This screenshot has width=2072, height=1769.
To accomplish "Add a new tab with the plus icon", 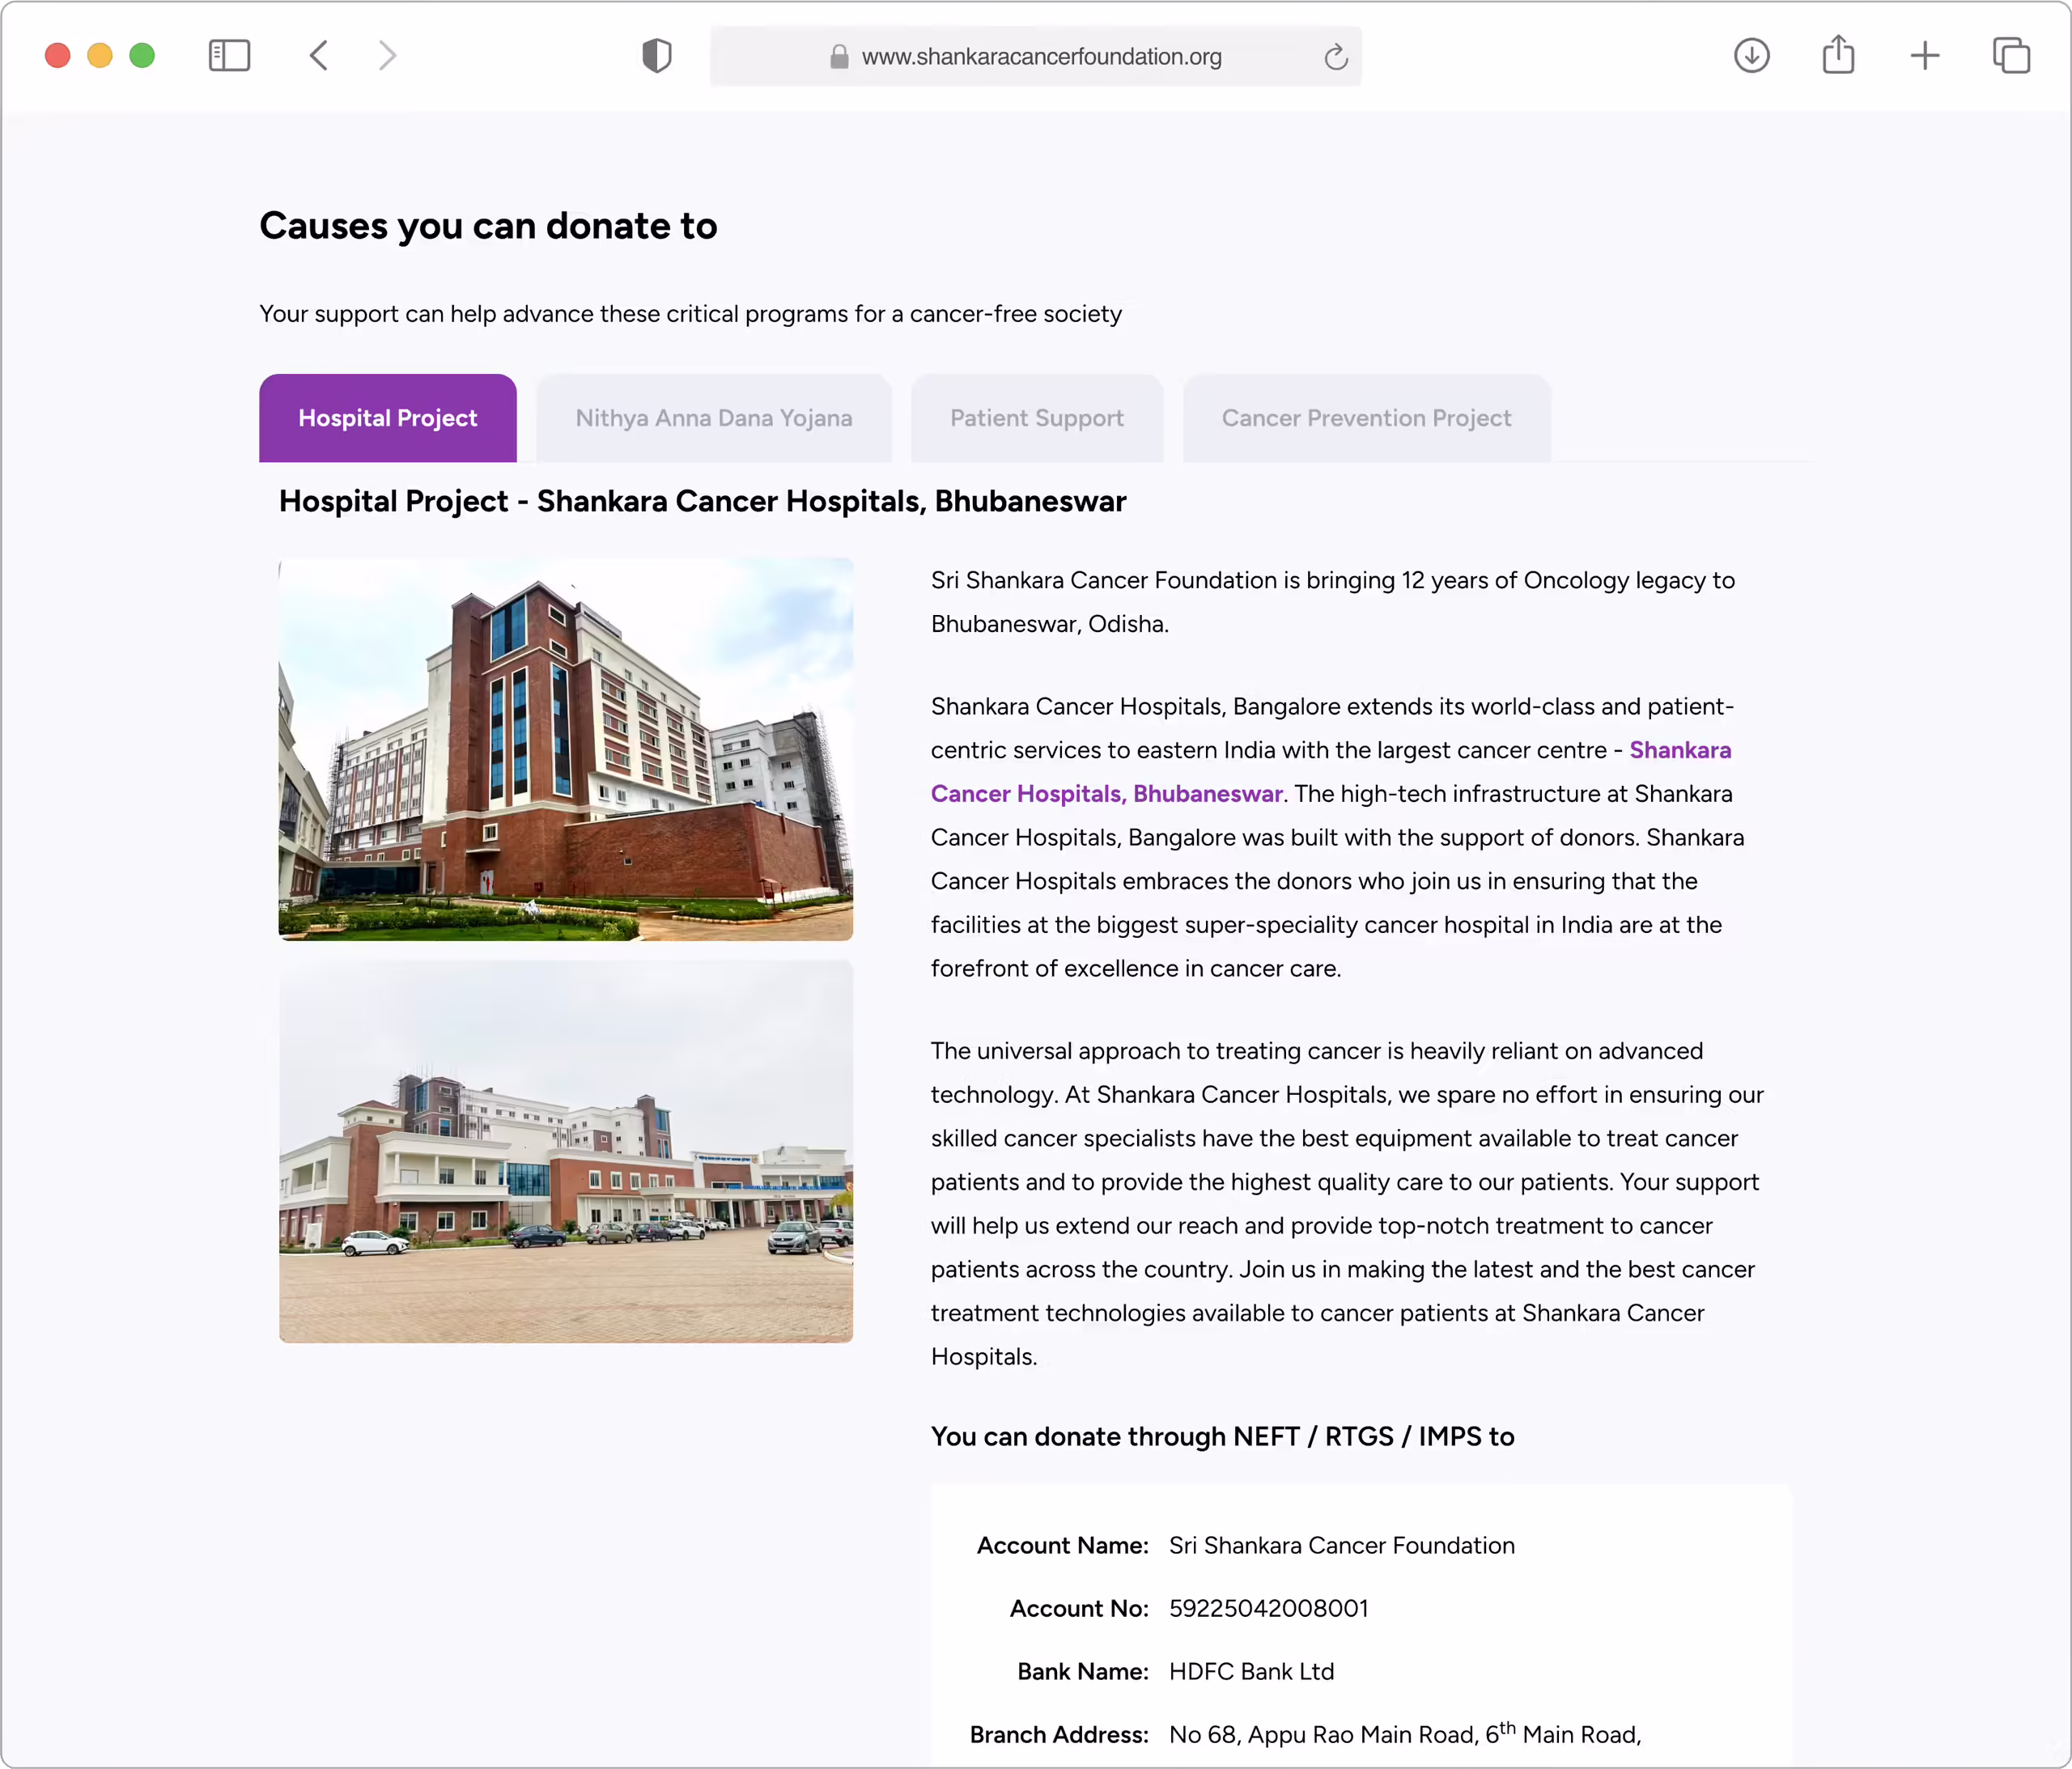I will pos(1925,56).
